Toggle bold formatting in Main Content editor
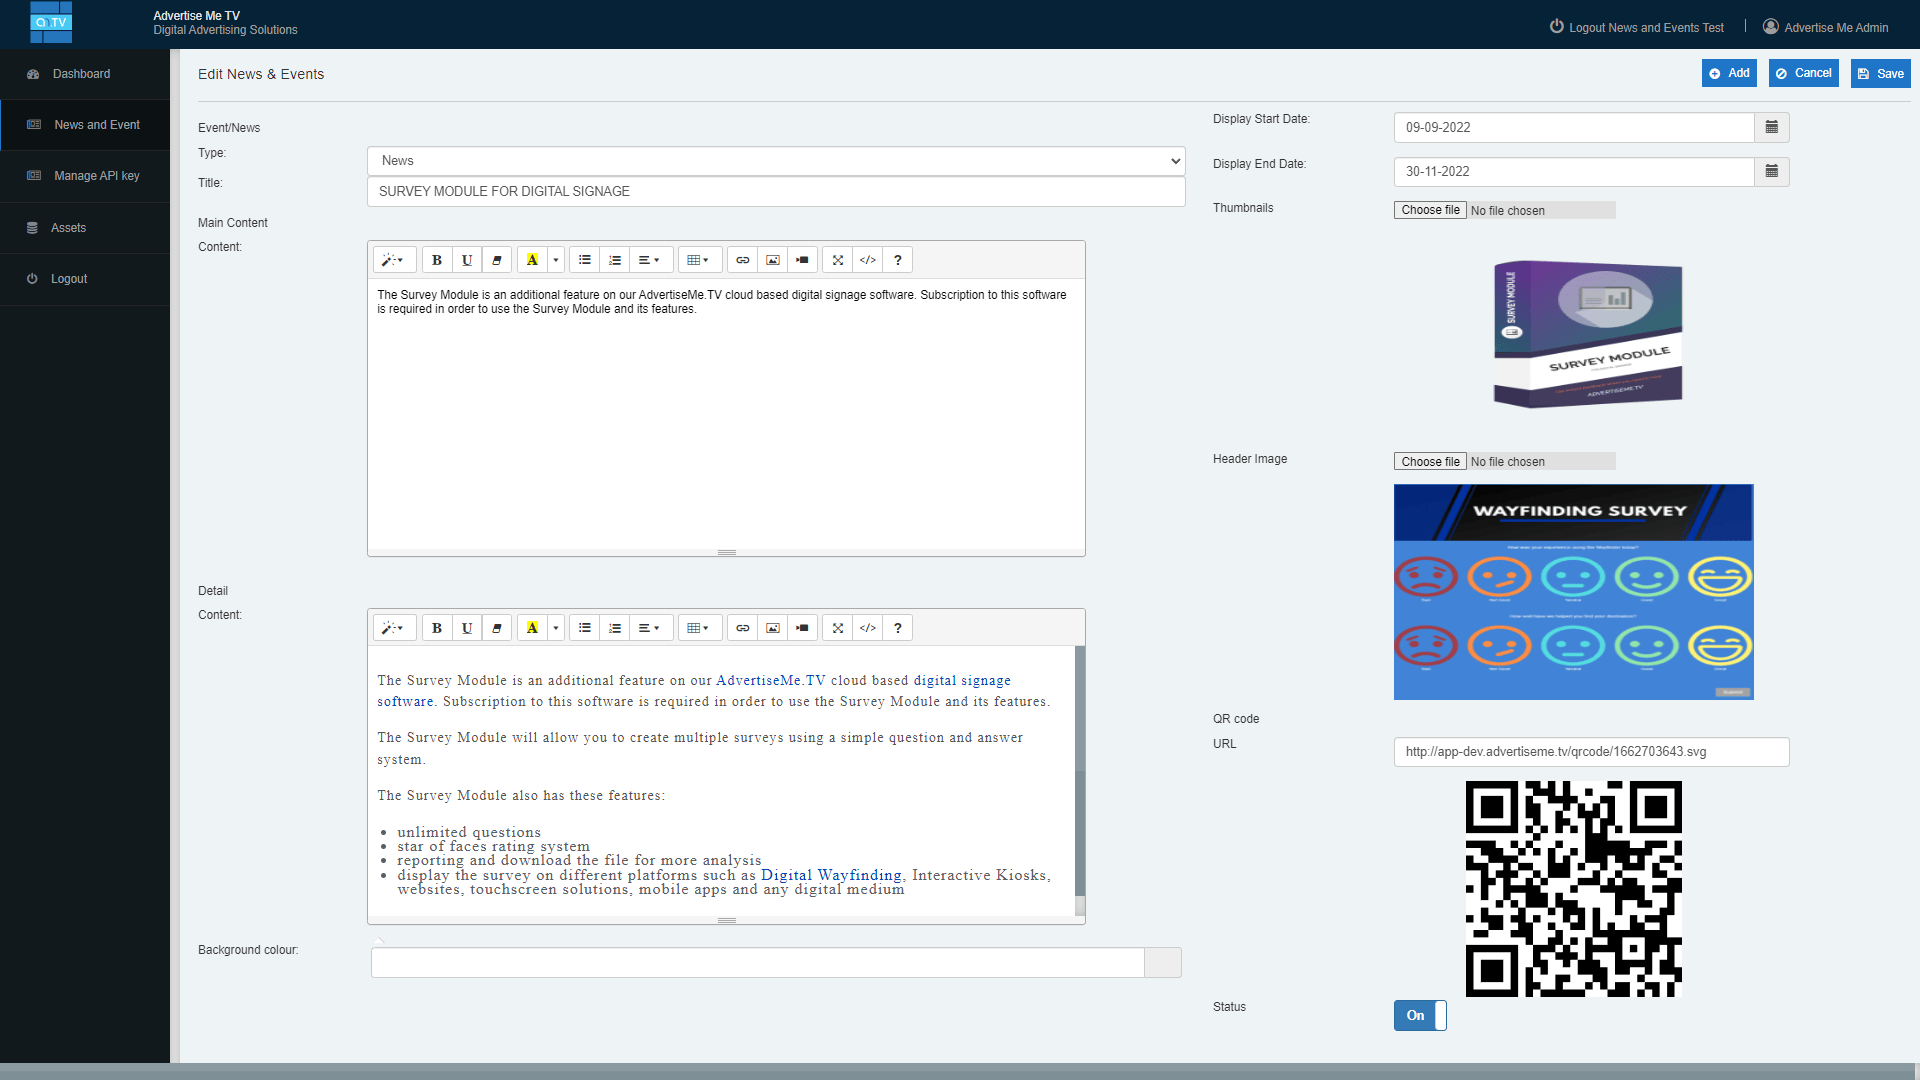1920x1080 pixels. [437, 259]
